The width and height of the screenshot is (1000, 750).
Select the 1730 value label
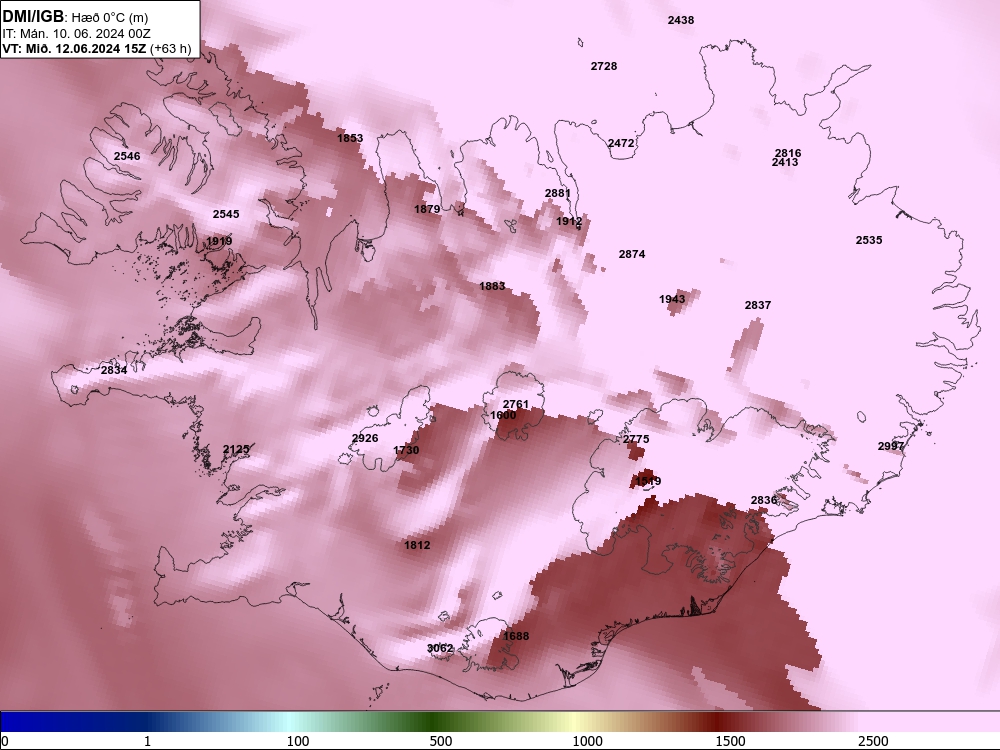click(x=406, y=450)
